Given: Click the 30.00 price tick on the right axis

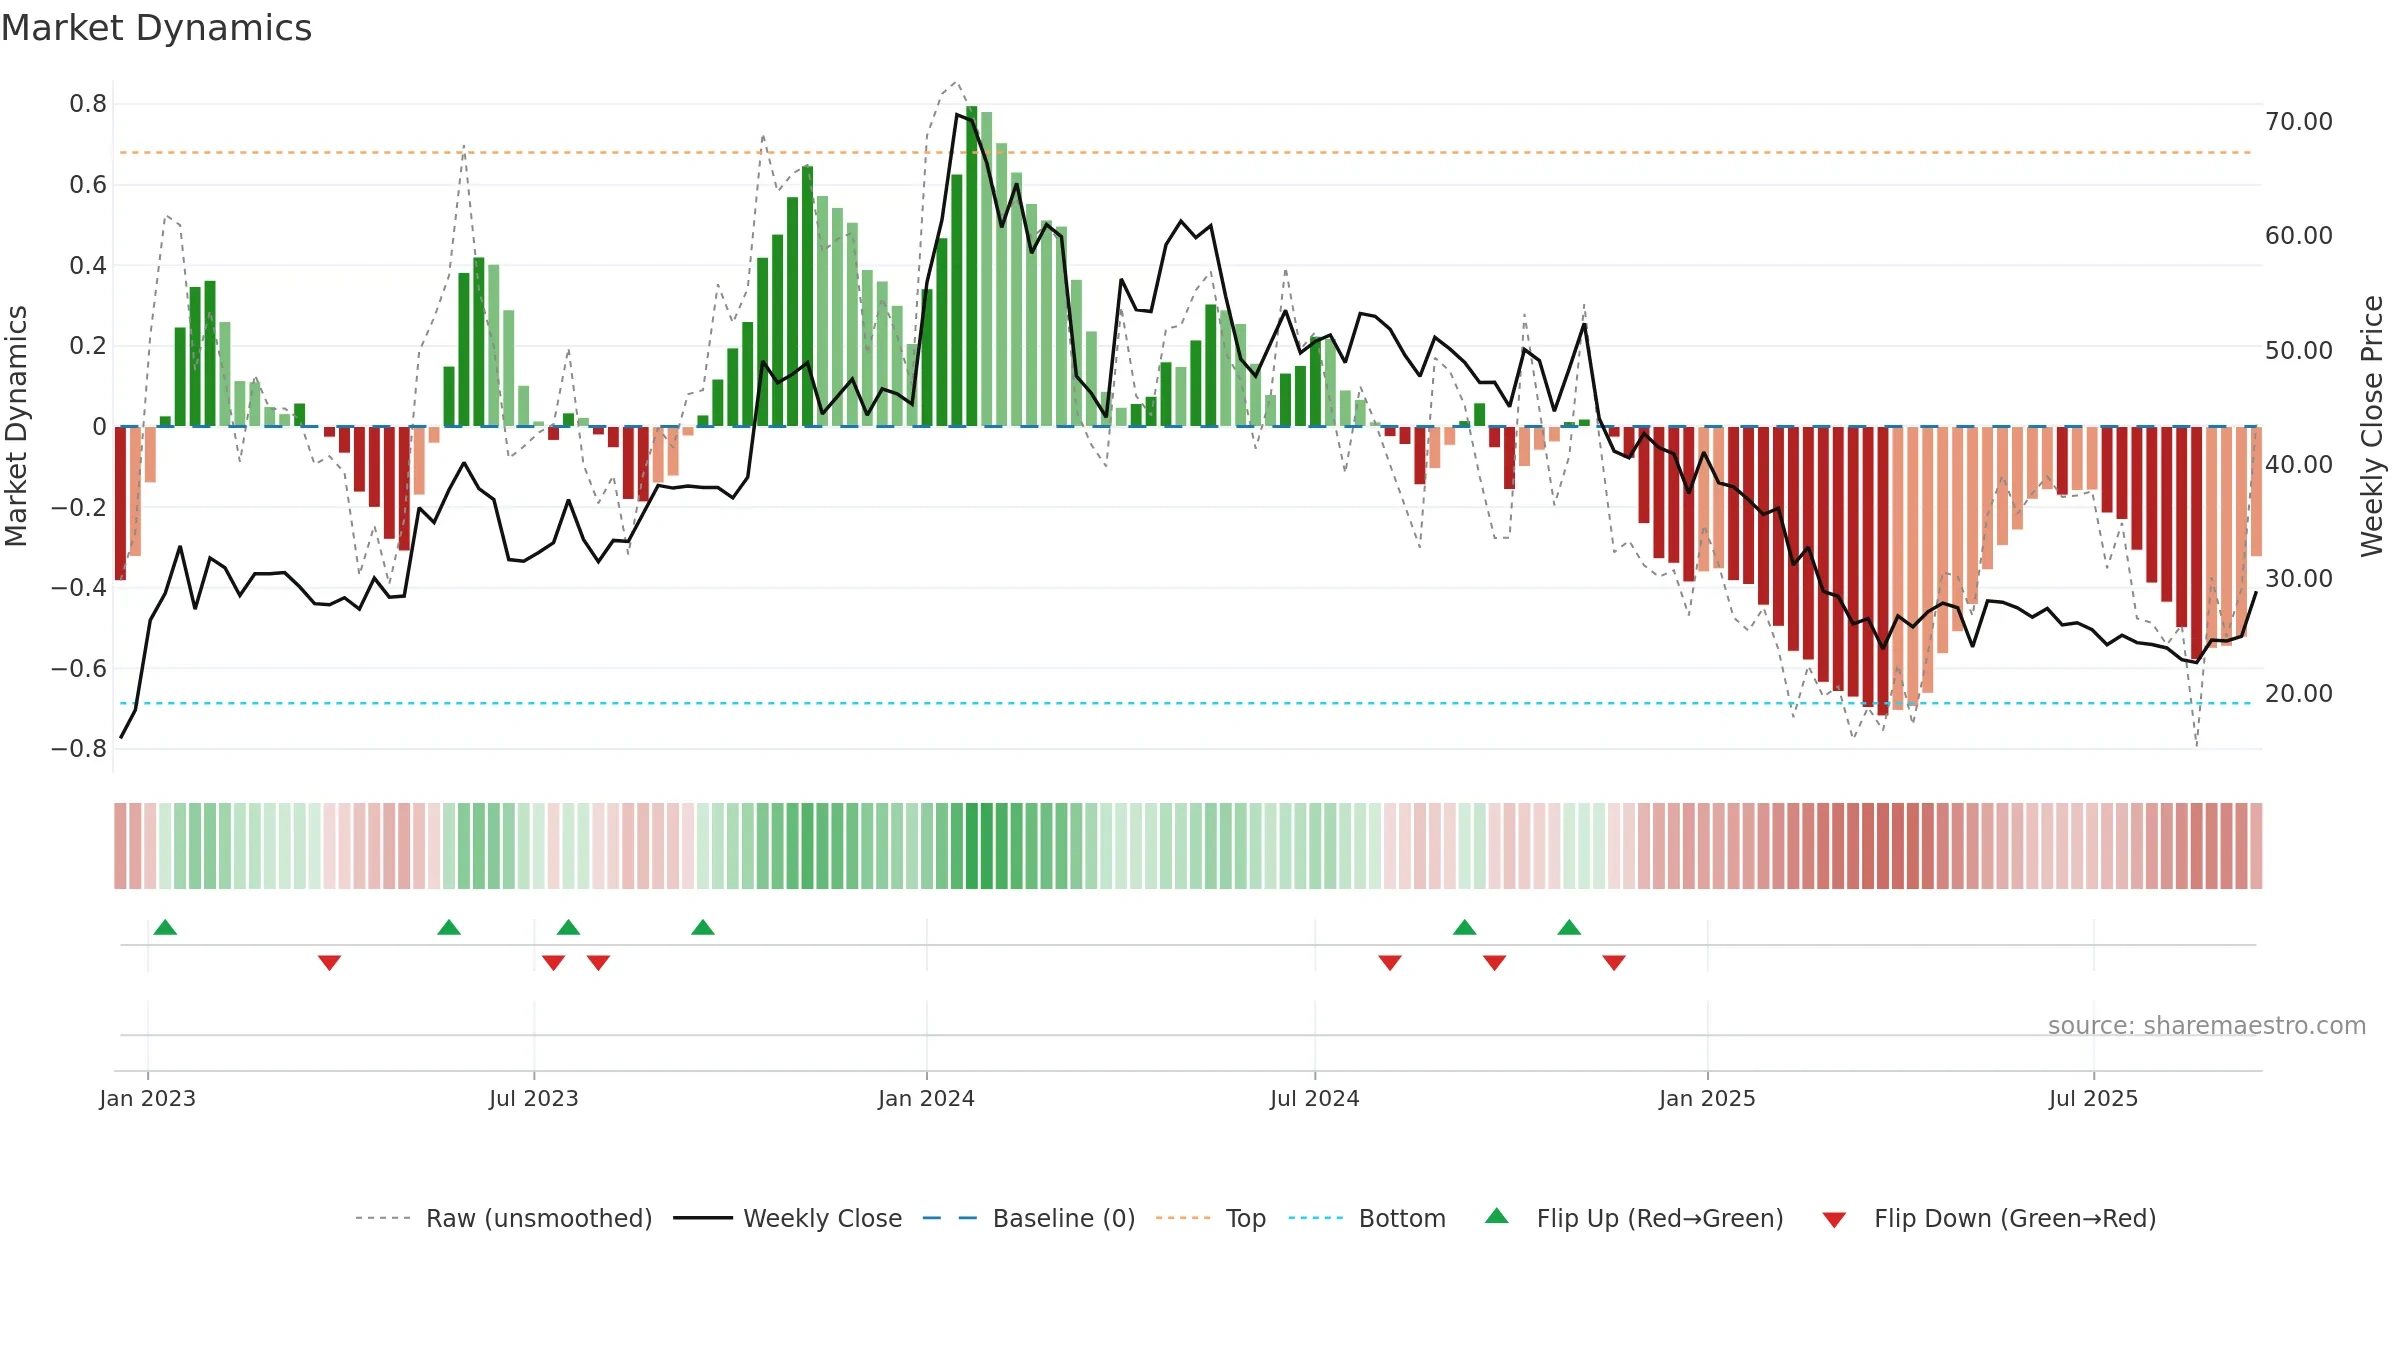Looking at the screenshot, I should tap(2299, 579).
